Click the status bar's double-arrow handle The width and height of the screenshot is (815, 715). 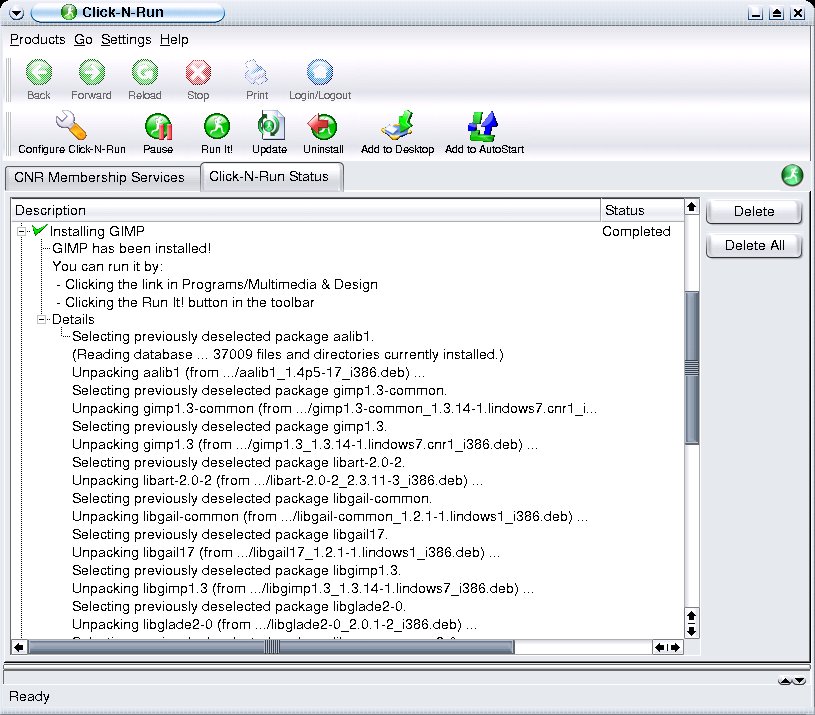[791, 681]
